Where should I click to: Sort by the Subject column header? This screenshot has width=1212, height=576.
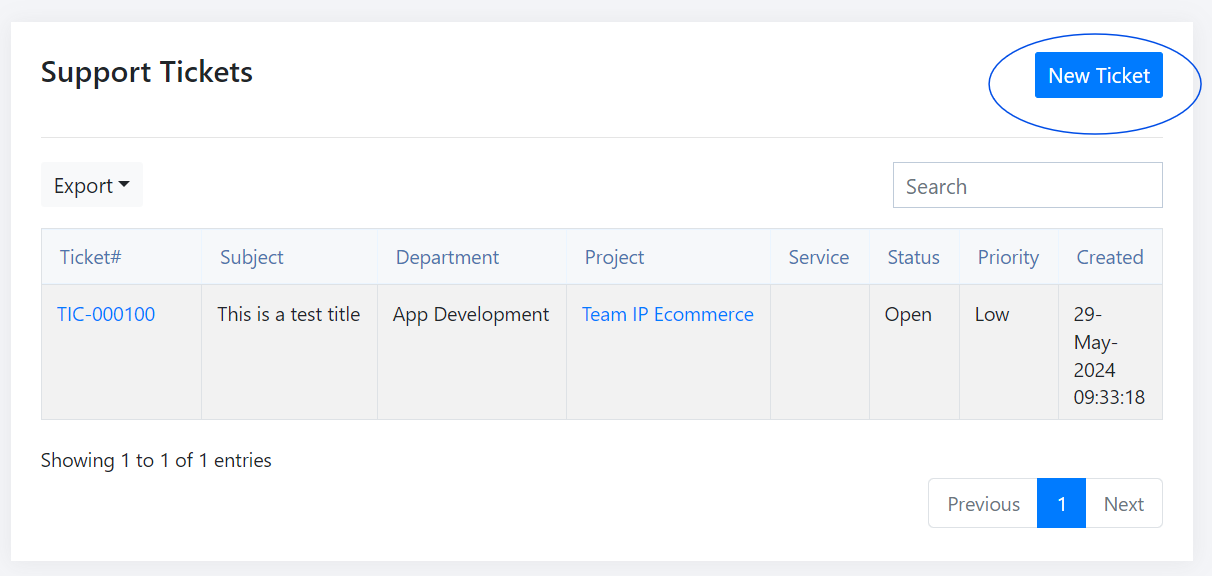[252, 257]
